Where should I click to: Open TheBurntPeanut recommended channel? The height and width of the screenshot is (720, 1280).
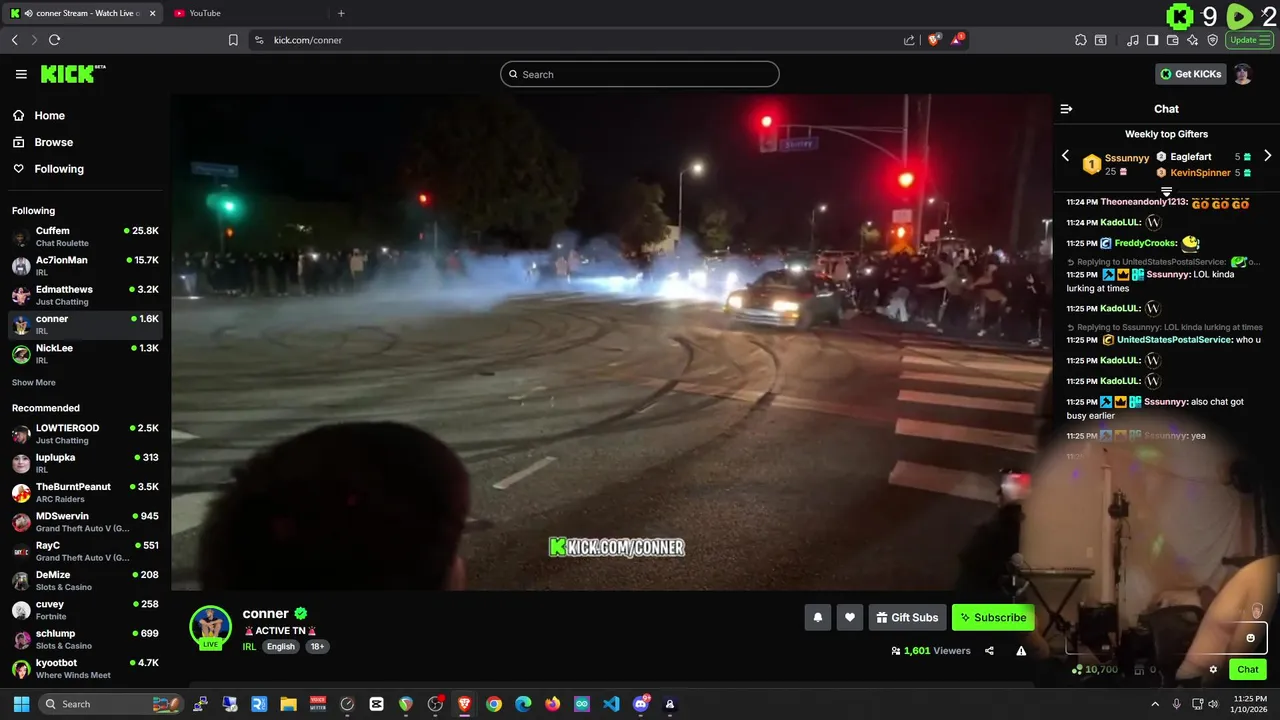(x=85, y=492)
